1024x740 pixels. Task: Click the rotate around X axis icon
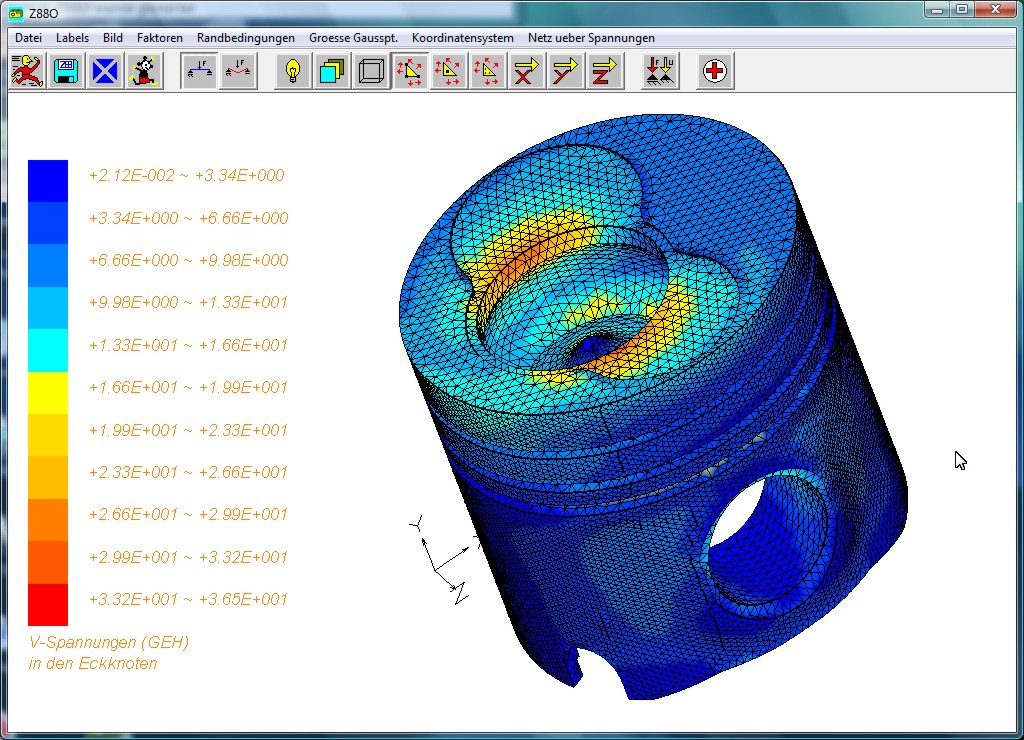(x=526, y=72)
